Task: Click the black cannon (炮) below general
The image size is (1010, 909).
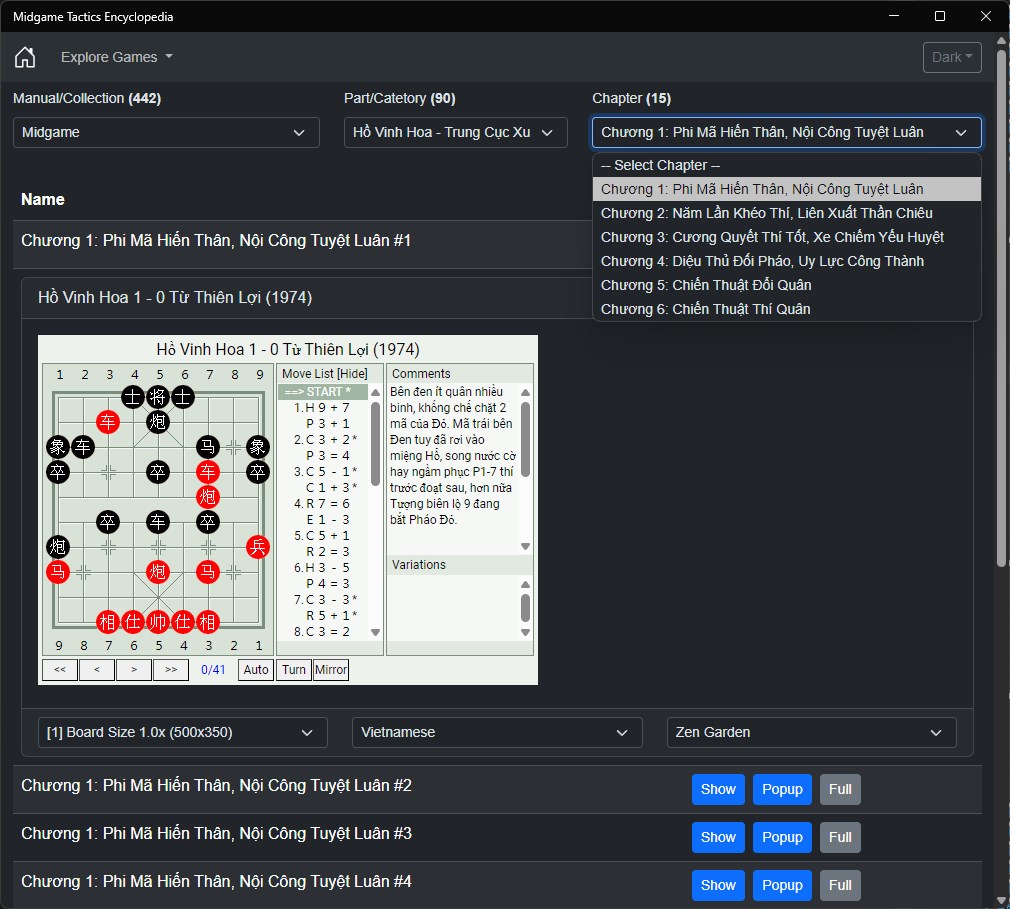Action: 158,421
